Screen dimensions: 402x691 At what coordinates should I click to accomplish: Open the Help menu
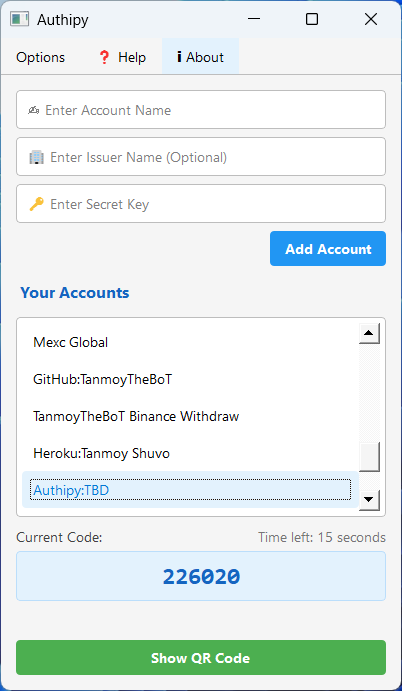click(x=122, y=57)
